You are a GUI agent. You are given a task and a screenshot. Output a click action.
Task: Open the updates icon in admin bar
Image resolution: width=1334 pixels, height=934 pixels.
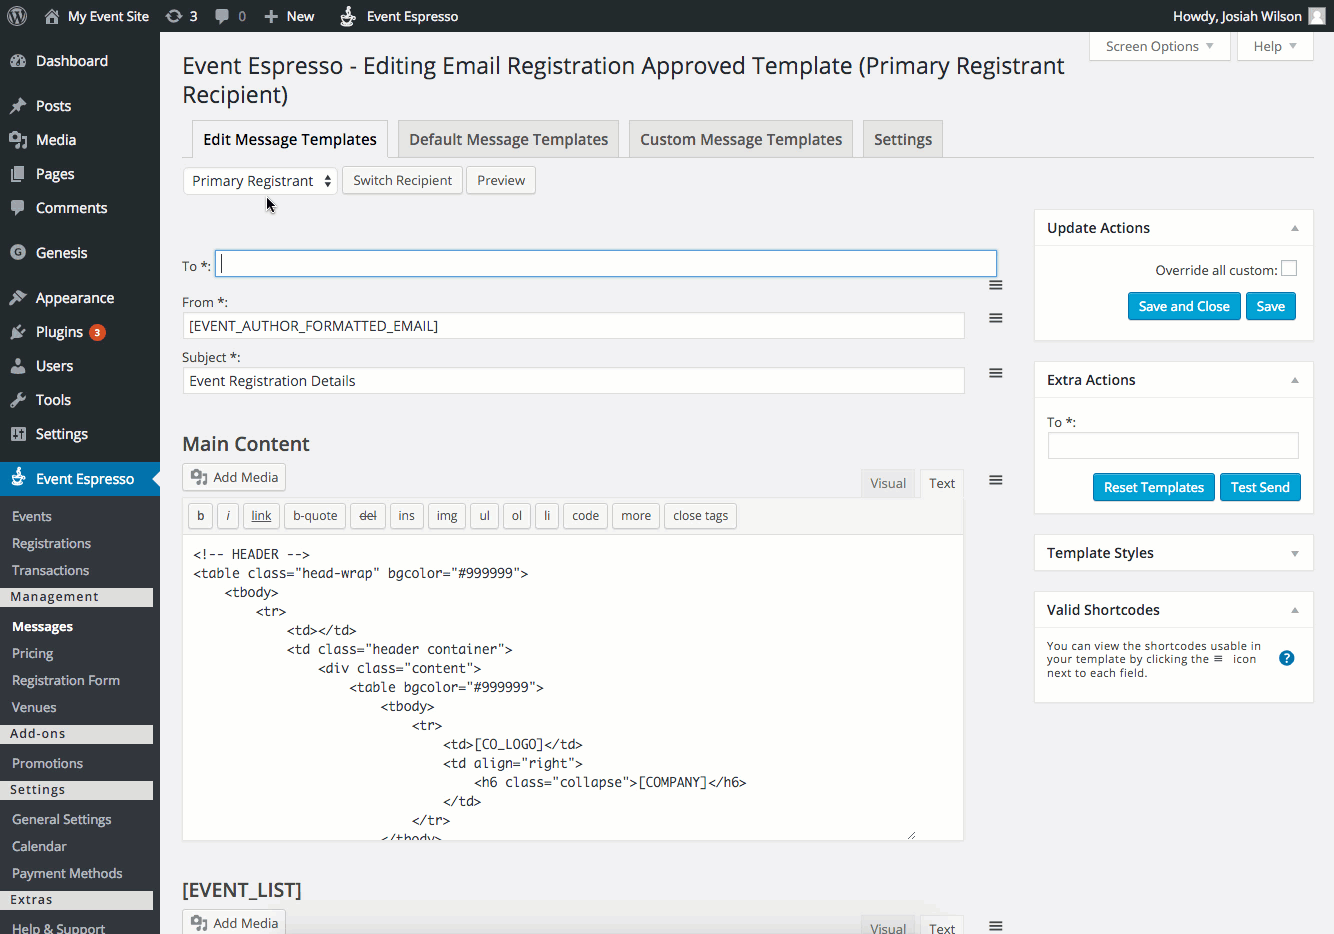(x=174, y=16)
